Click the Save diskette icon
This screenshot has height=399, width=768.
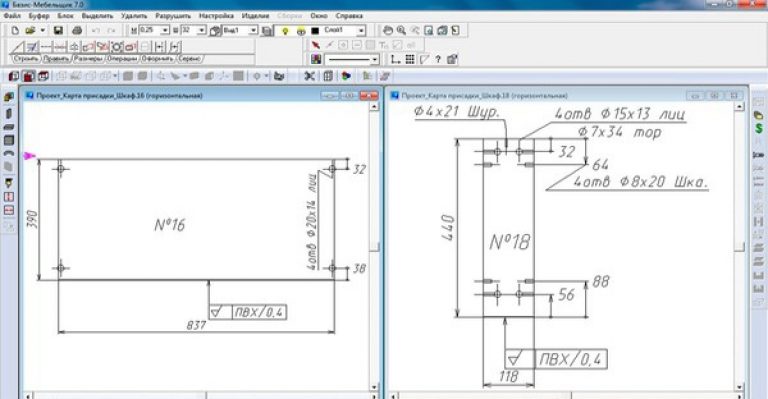click(x=58, y=30)
